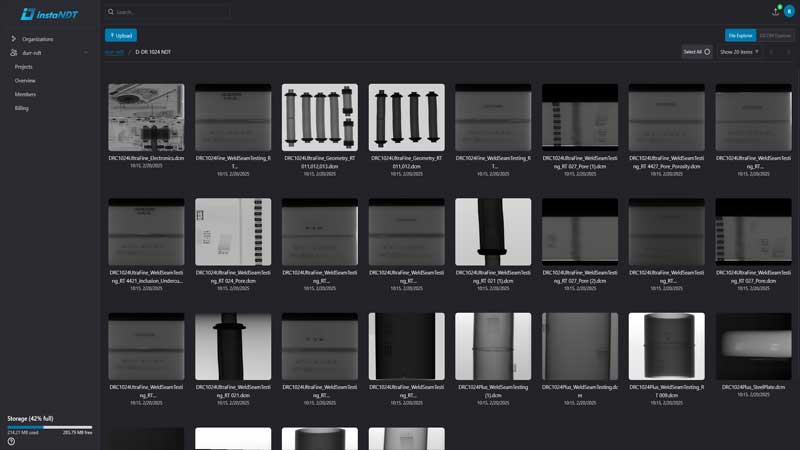Click the instaNDT logo
The height and width of the screenshot is (450, 800).
point(49,13)
